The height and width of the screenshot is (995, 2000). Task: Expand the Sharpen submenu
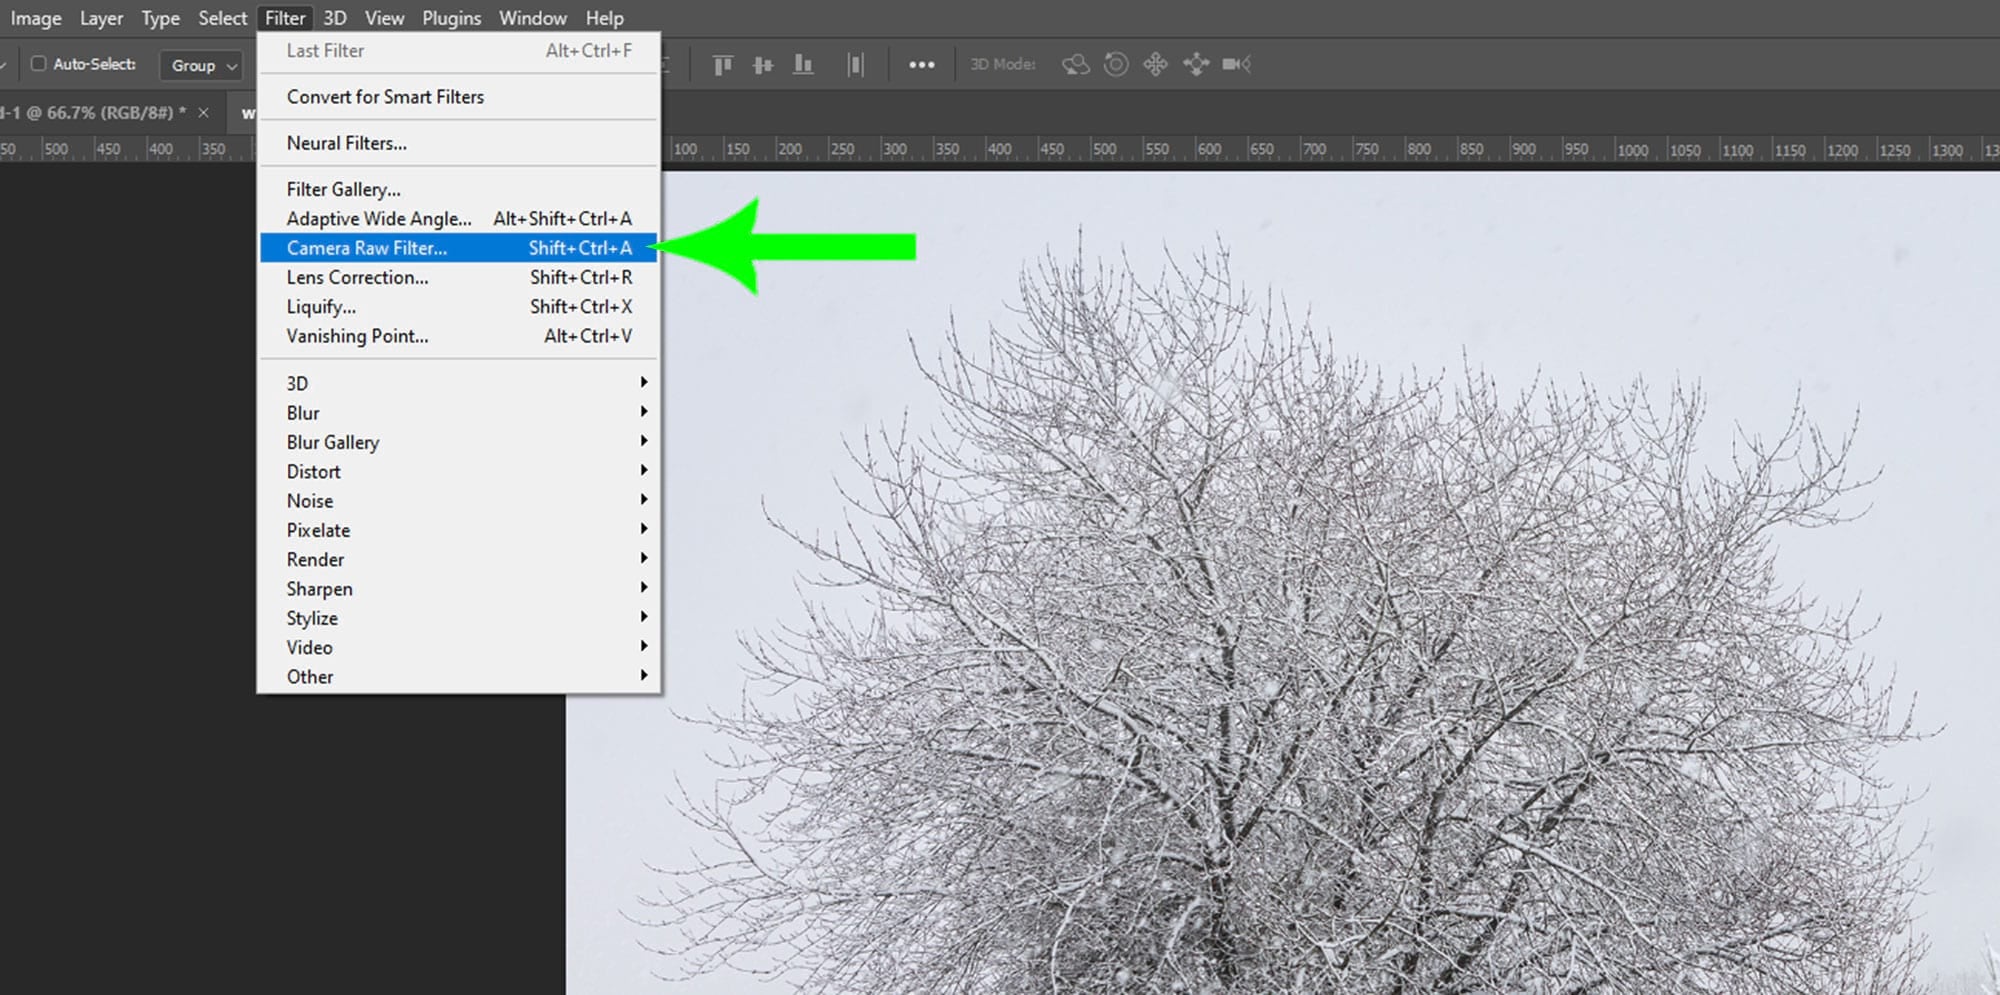click(x=319, y=589)
